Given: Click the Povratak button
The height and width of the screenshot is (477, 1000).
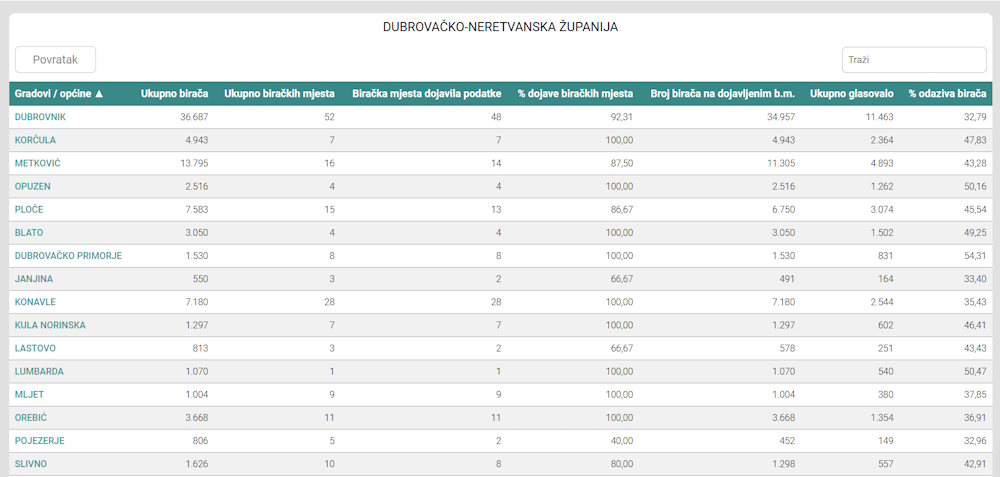Looking at the screenshot, I should (x=55, y=59).
